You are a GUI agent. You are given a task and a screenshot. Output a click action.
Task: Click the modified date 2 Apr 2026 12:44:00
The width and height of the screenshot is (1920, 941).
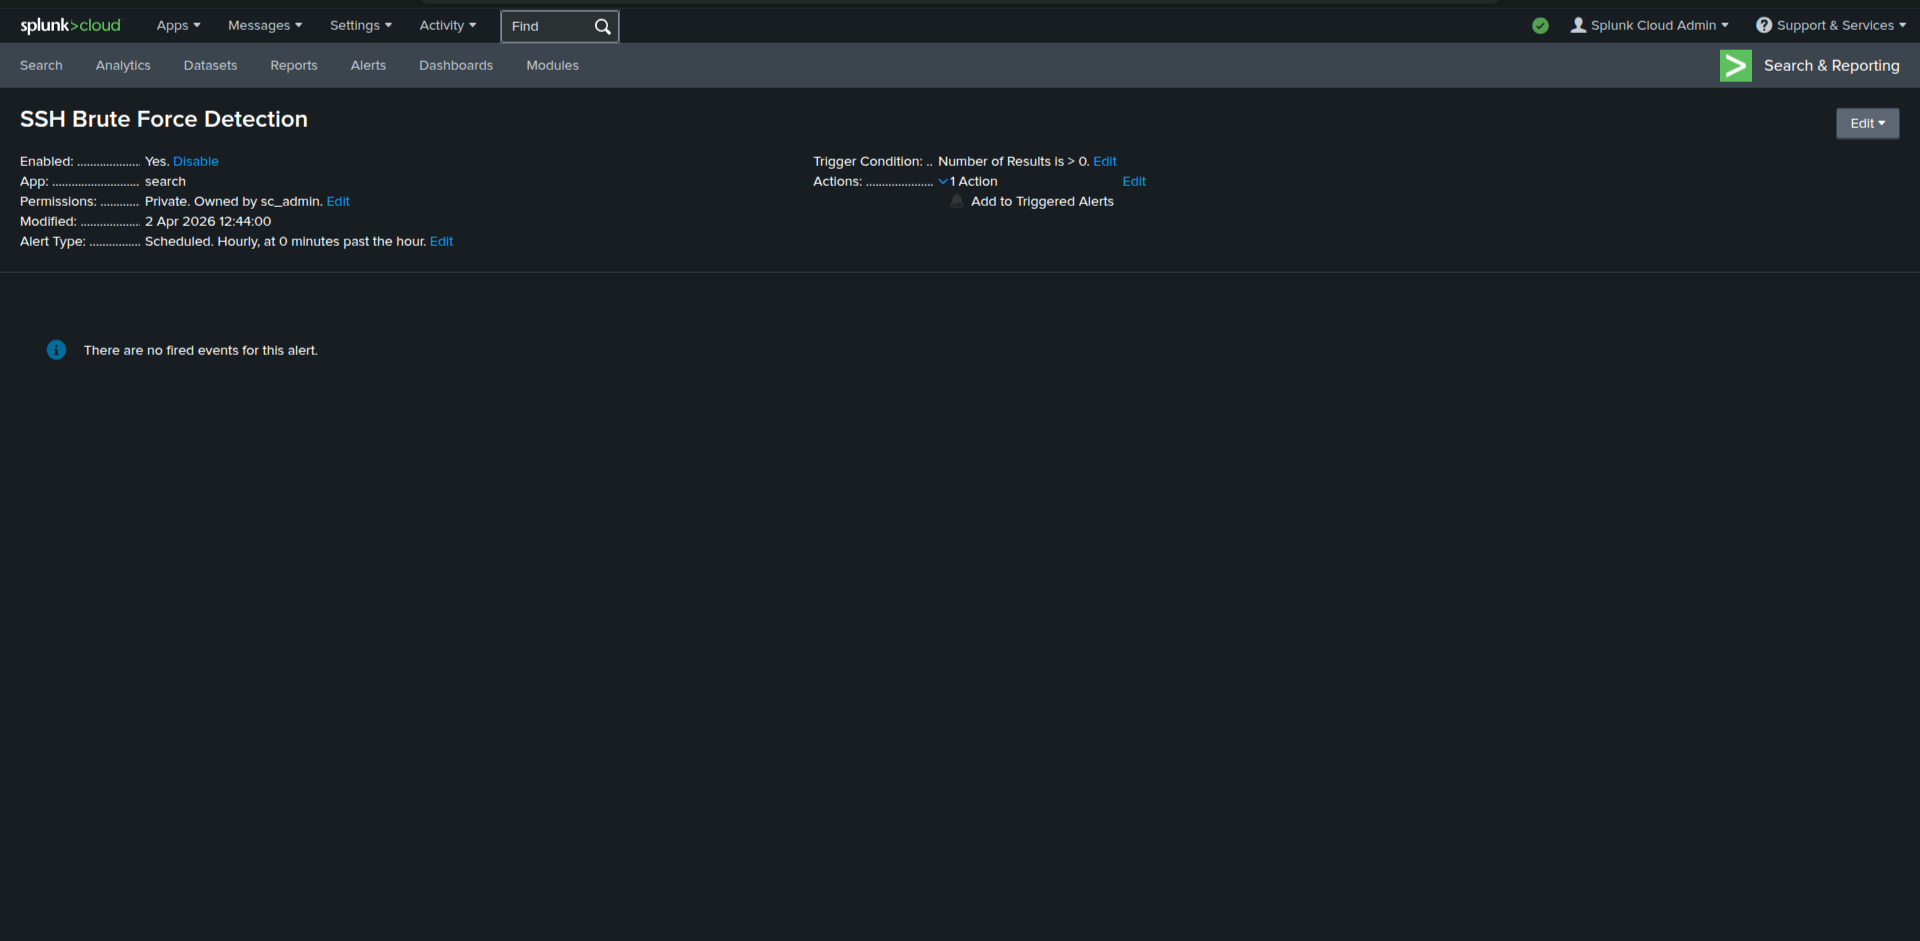[208, 221]
